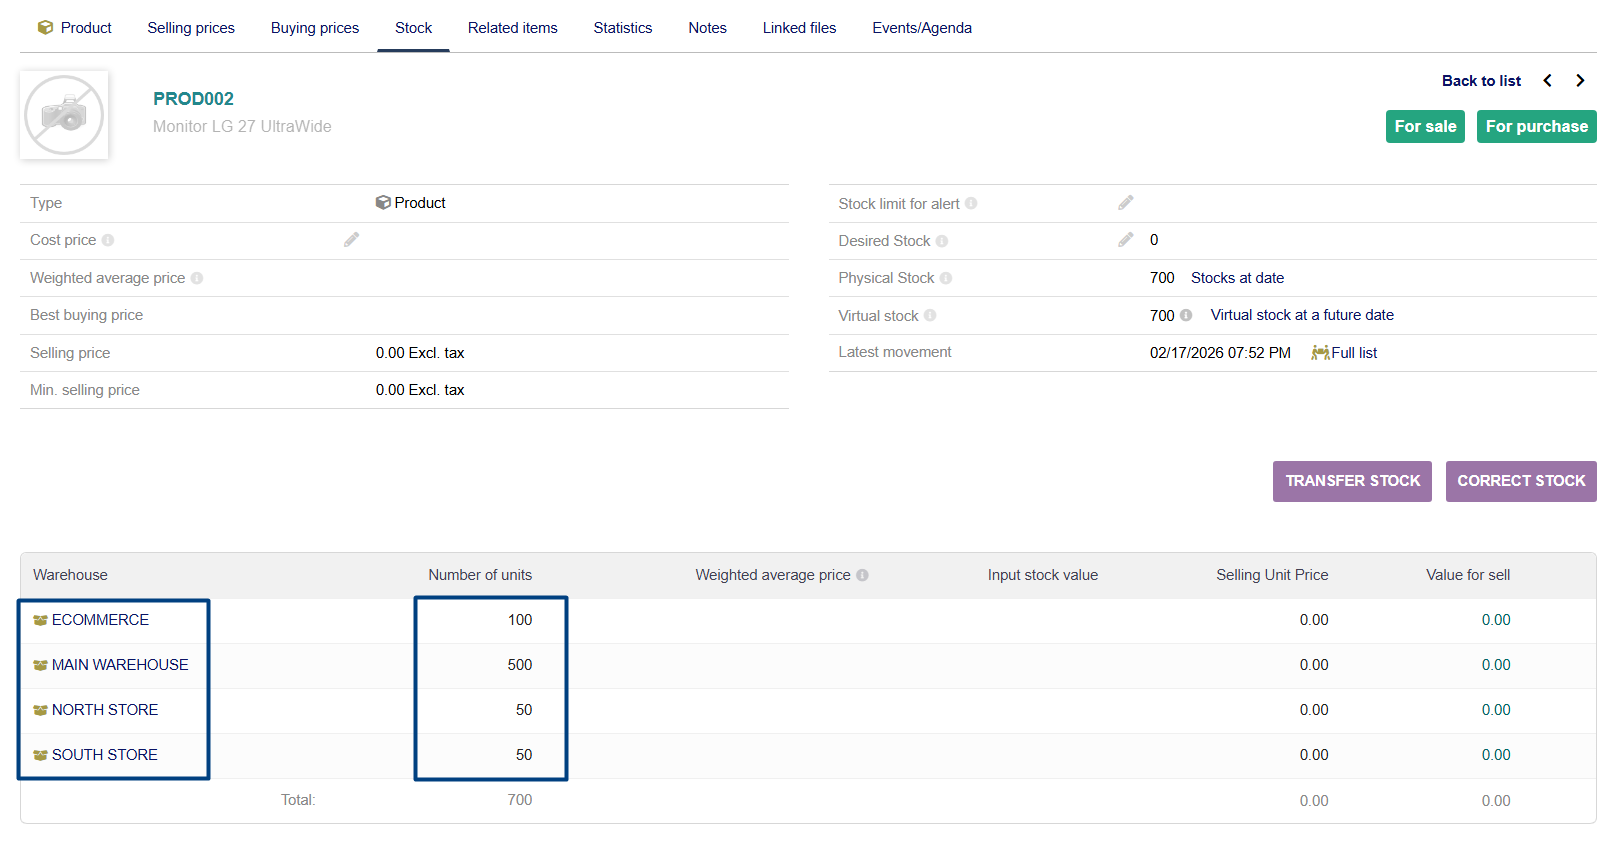Go to the previous product arrow
This screenshot has height=854, width=1623.
1547,81
